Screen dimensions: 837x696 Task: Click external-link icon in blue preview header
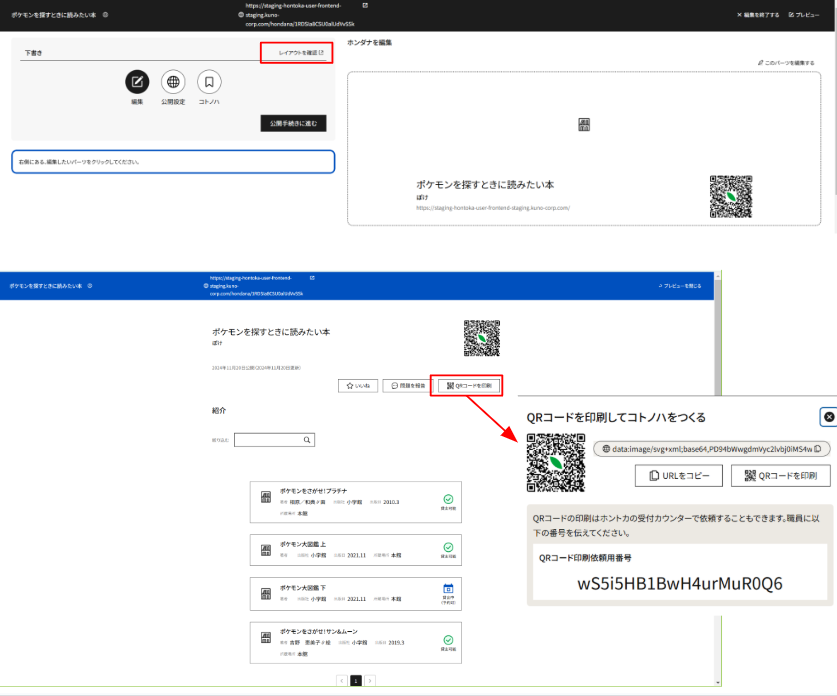coord(312,278)
